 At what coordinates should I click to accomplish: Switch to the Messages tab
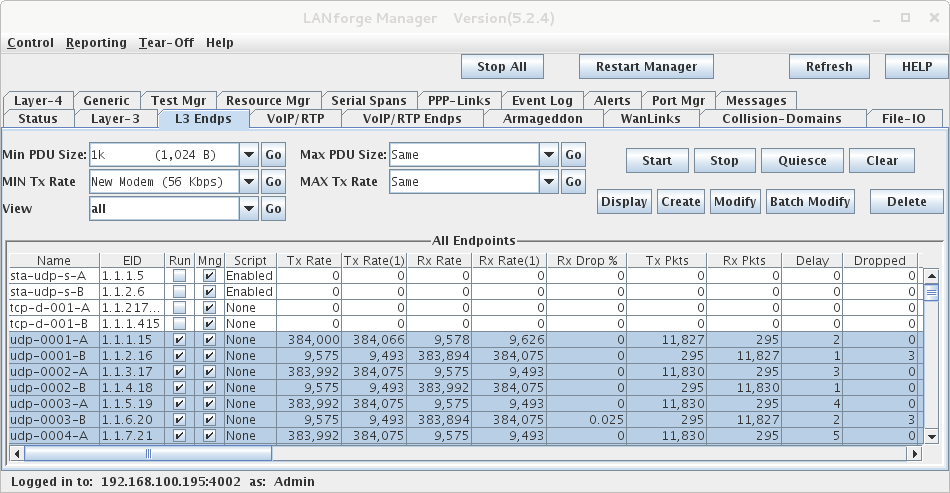coord(756,101)
